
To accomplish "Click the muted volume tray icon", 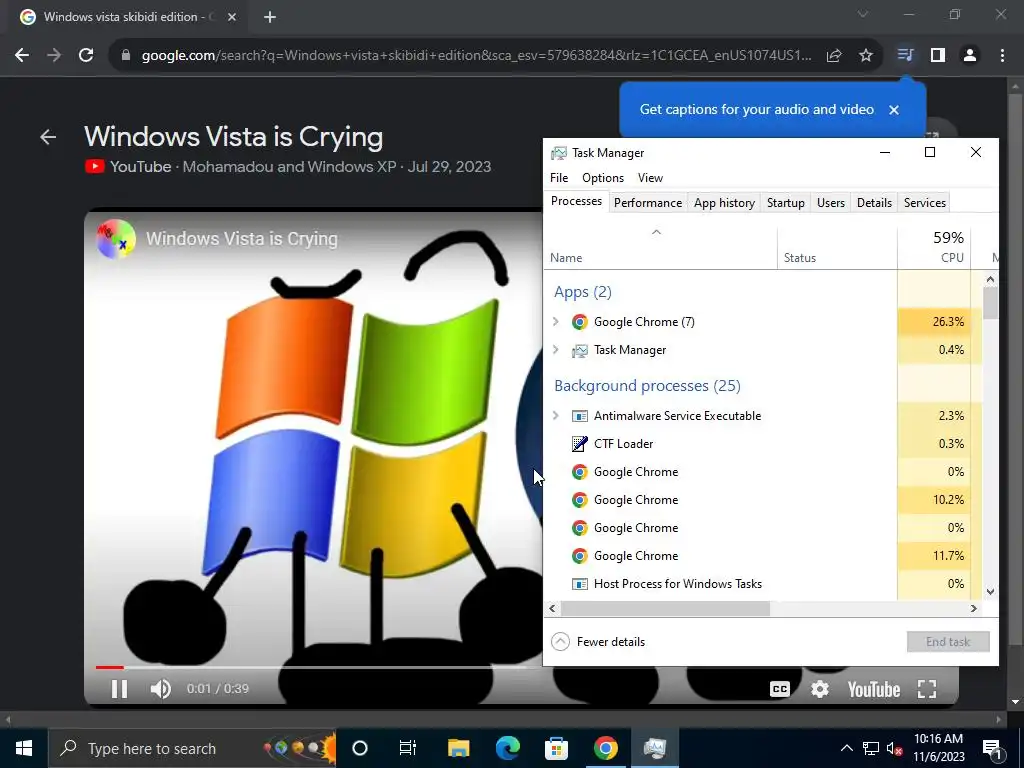I will 894,748.
